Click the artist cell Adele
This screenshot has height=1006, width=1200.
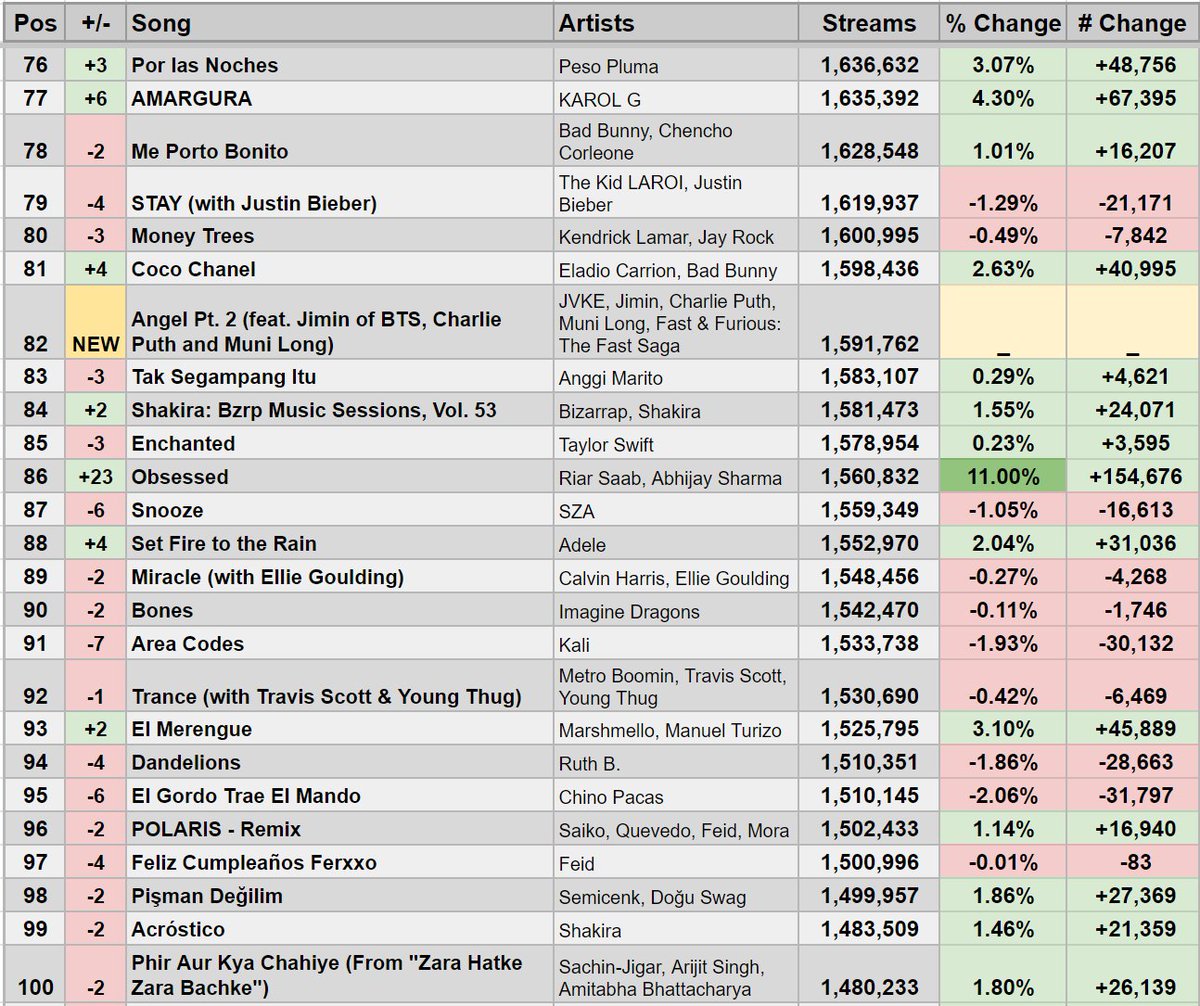tap(677, 544)
